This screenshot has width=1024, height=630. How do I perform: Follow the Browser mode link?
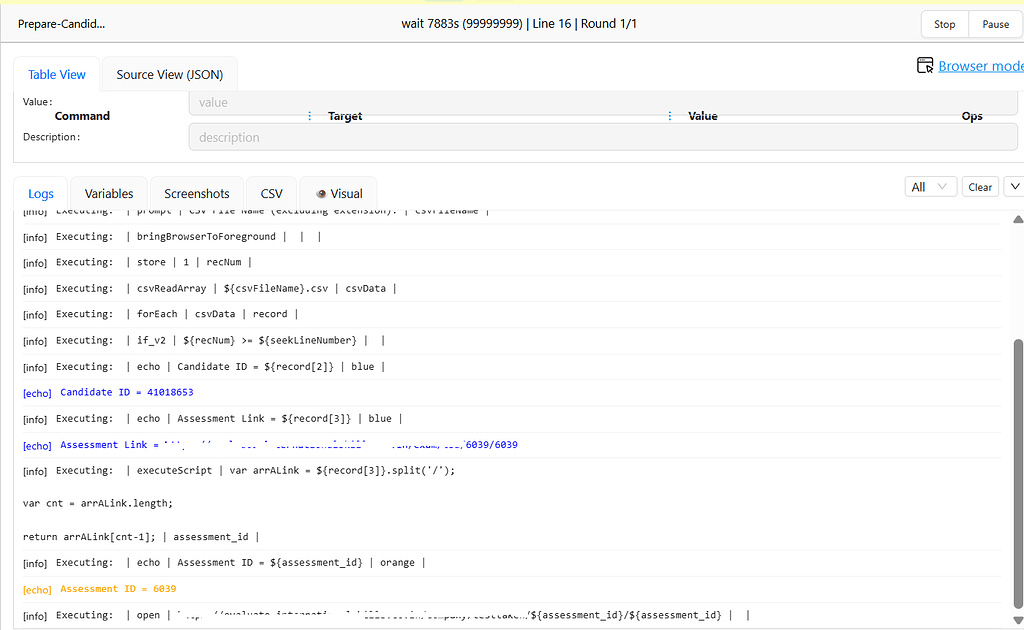tap(980, 66)
